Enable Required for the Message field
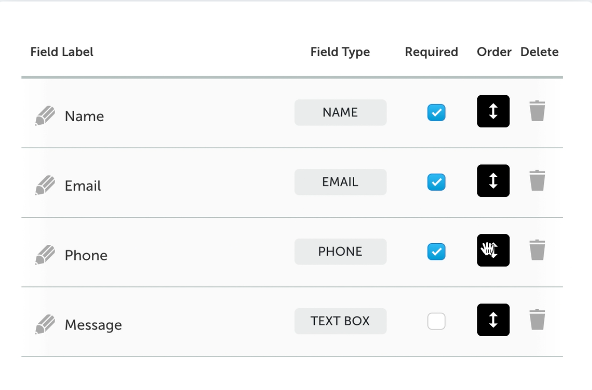This screenshot has height=390, width=592. pyautogui.click(x=436, y=321)
